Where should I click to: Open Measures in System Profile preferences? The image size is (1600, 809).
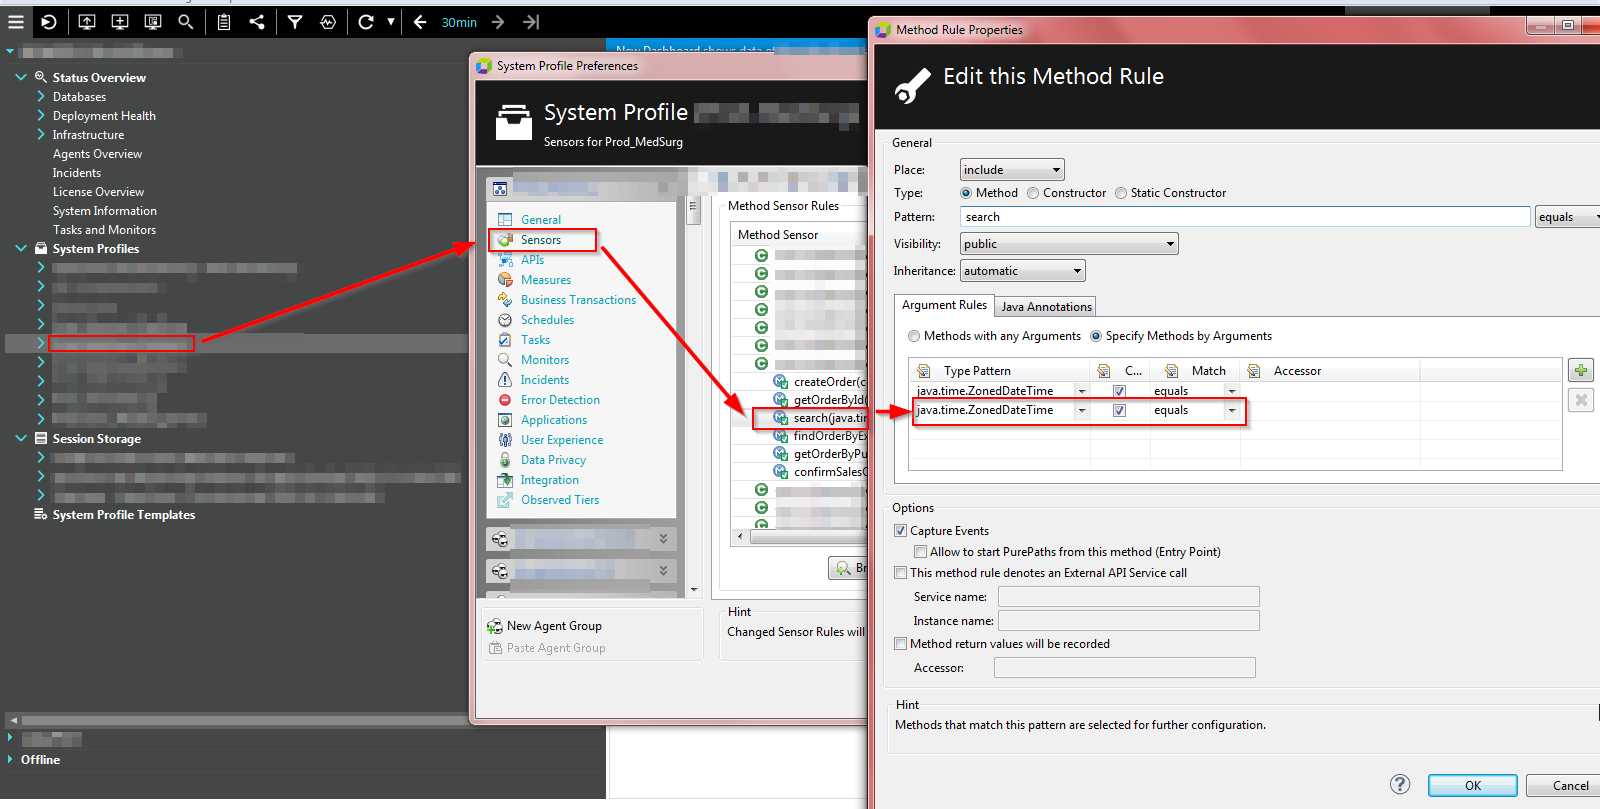tap(546, 280)
